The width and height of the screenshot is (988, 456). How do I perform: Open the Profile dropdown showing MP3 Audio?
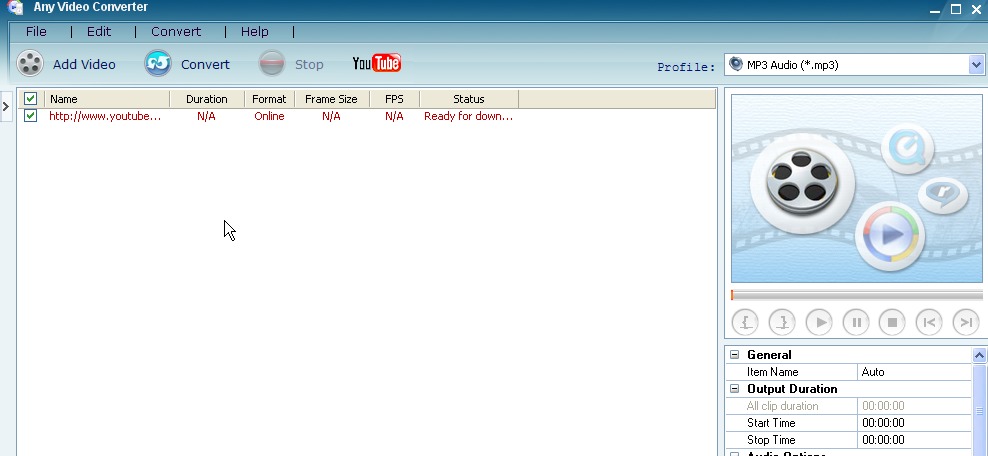(976, 65)
